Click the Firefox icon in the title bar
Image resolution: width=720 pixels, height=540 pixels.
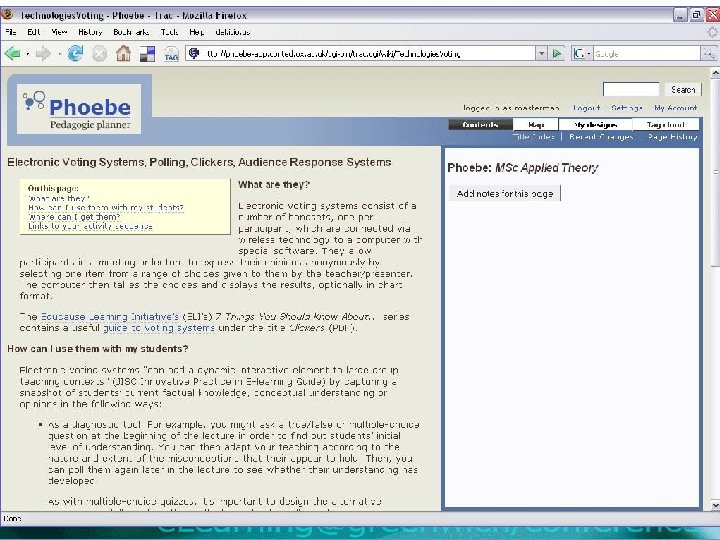pyautogui.click(x=7, y=14)
